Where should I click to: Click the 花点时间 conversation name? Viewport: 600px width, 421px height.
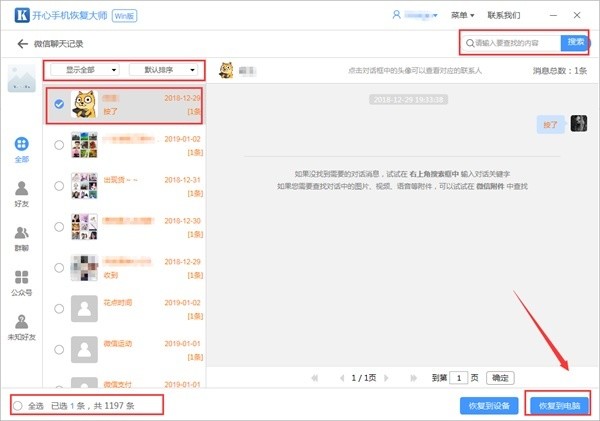[x=117, y=302]
